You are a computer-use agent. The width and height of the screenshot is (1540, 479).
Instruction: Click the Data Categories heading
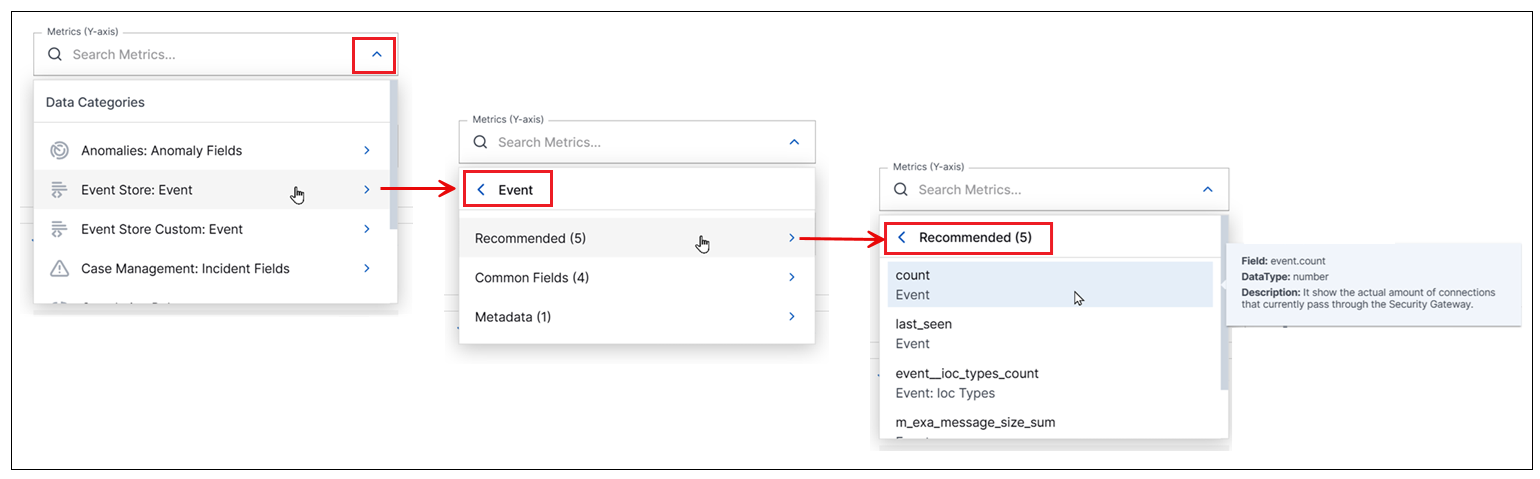pos(95,102)
